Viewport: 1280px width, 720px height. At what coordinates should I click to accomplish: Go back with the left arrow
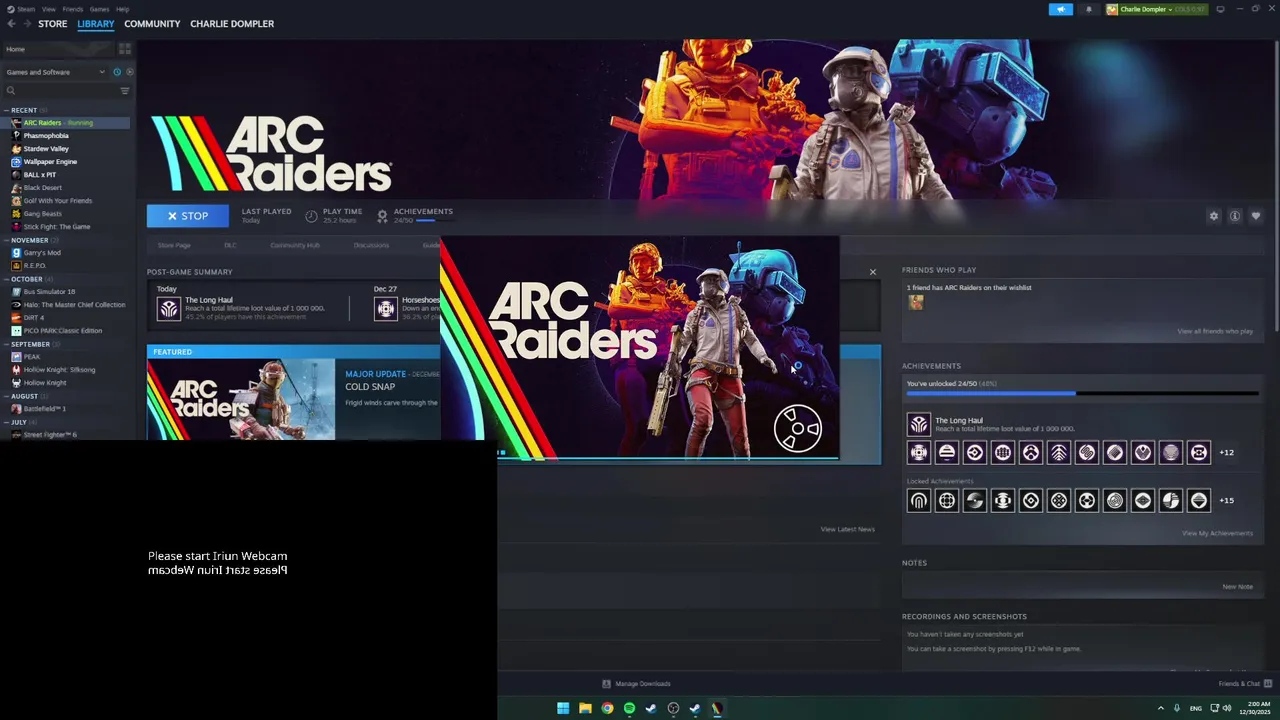coord(10,24)
